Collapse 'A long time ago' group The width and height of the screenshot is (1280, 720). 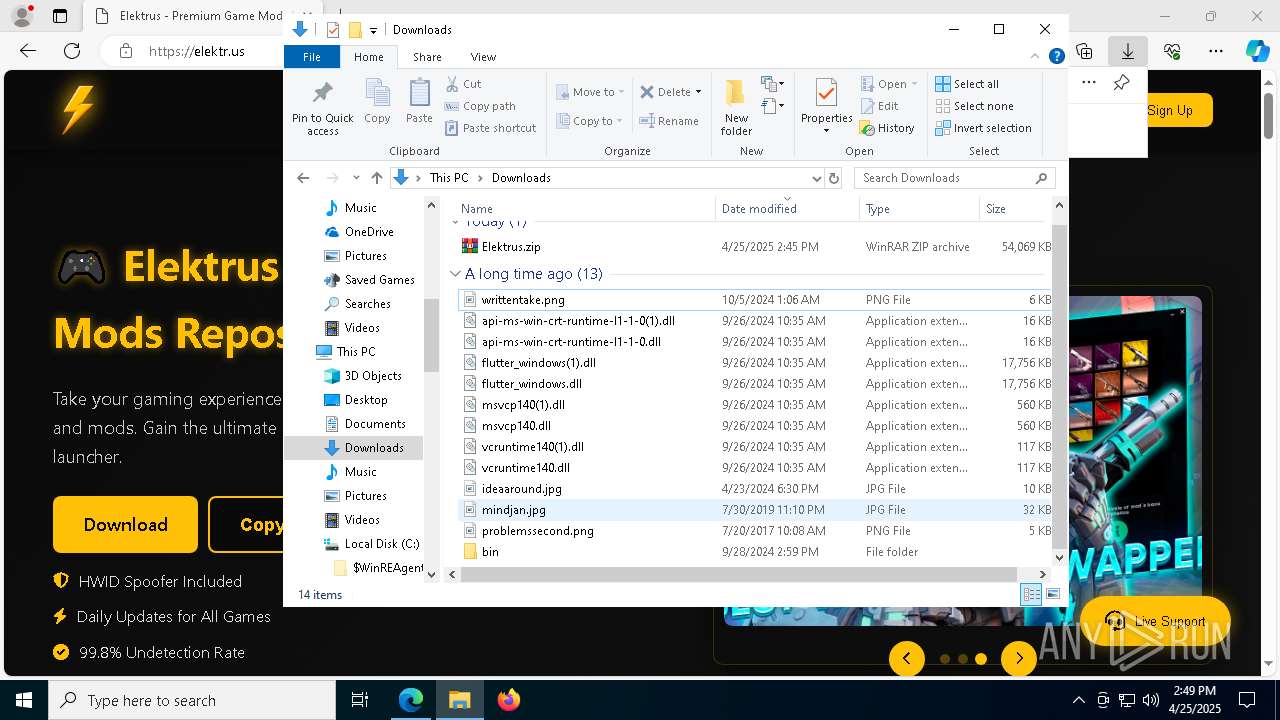coord(456,273)
